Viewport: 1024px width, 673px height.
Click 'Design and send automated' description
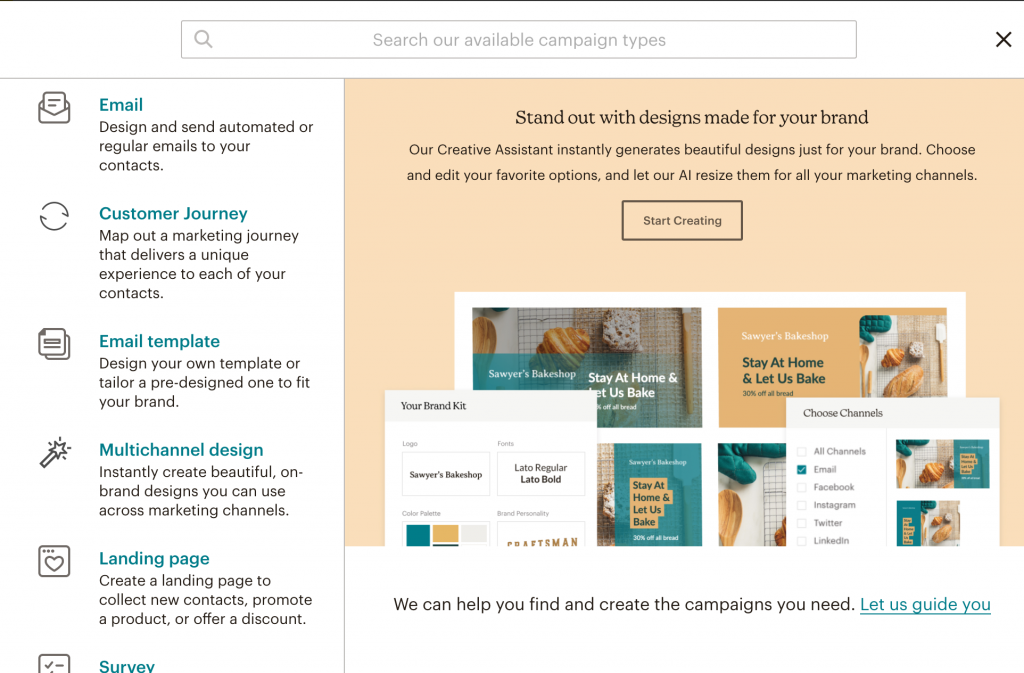tap(206, 146)
